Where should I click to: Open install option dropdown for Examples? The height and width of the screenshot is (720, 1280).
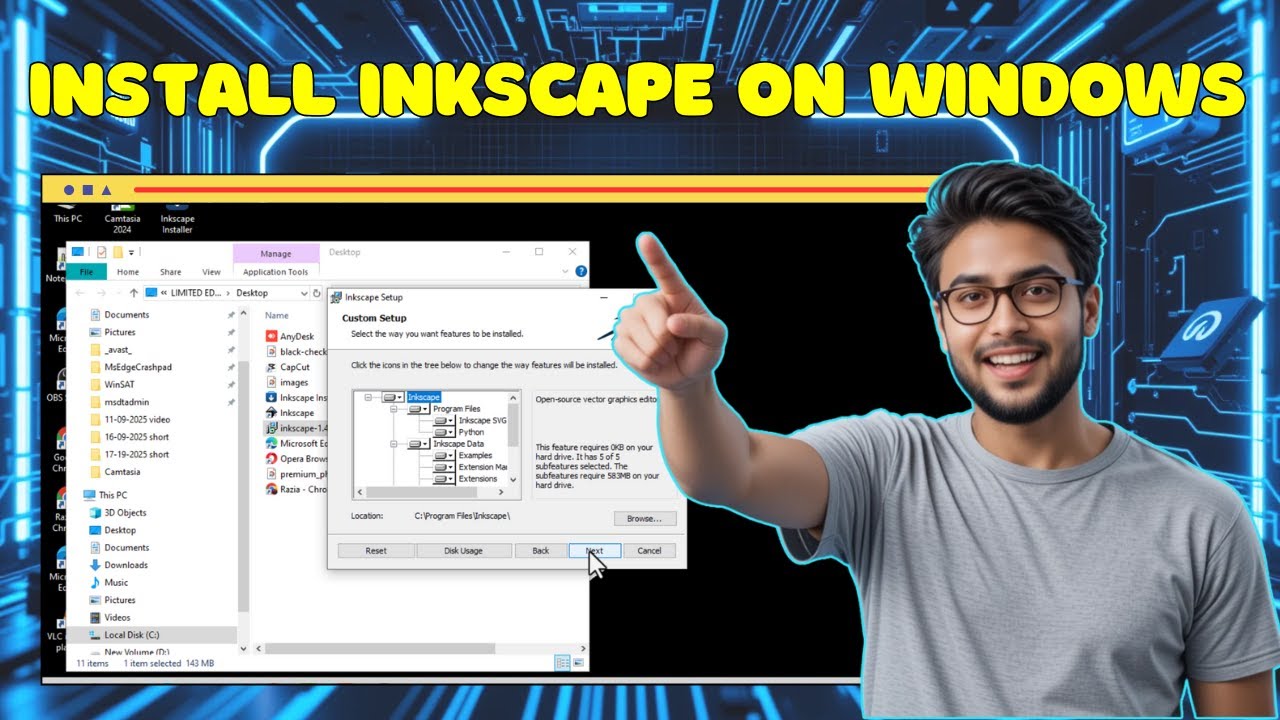[444, 455]
